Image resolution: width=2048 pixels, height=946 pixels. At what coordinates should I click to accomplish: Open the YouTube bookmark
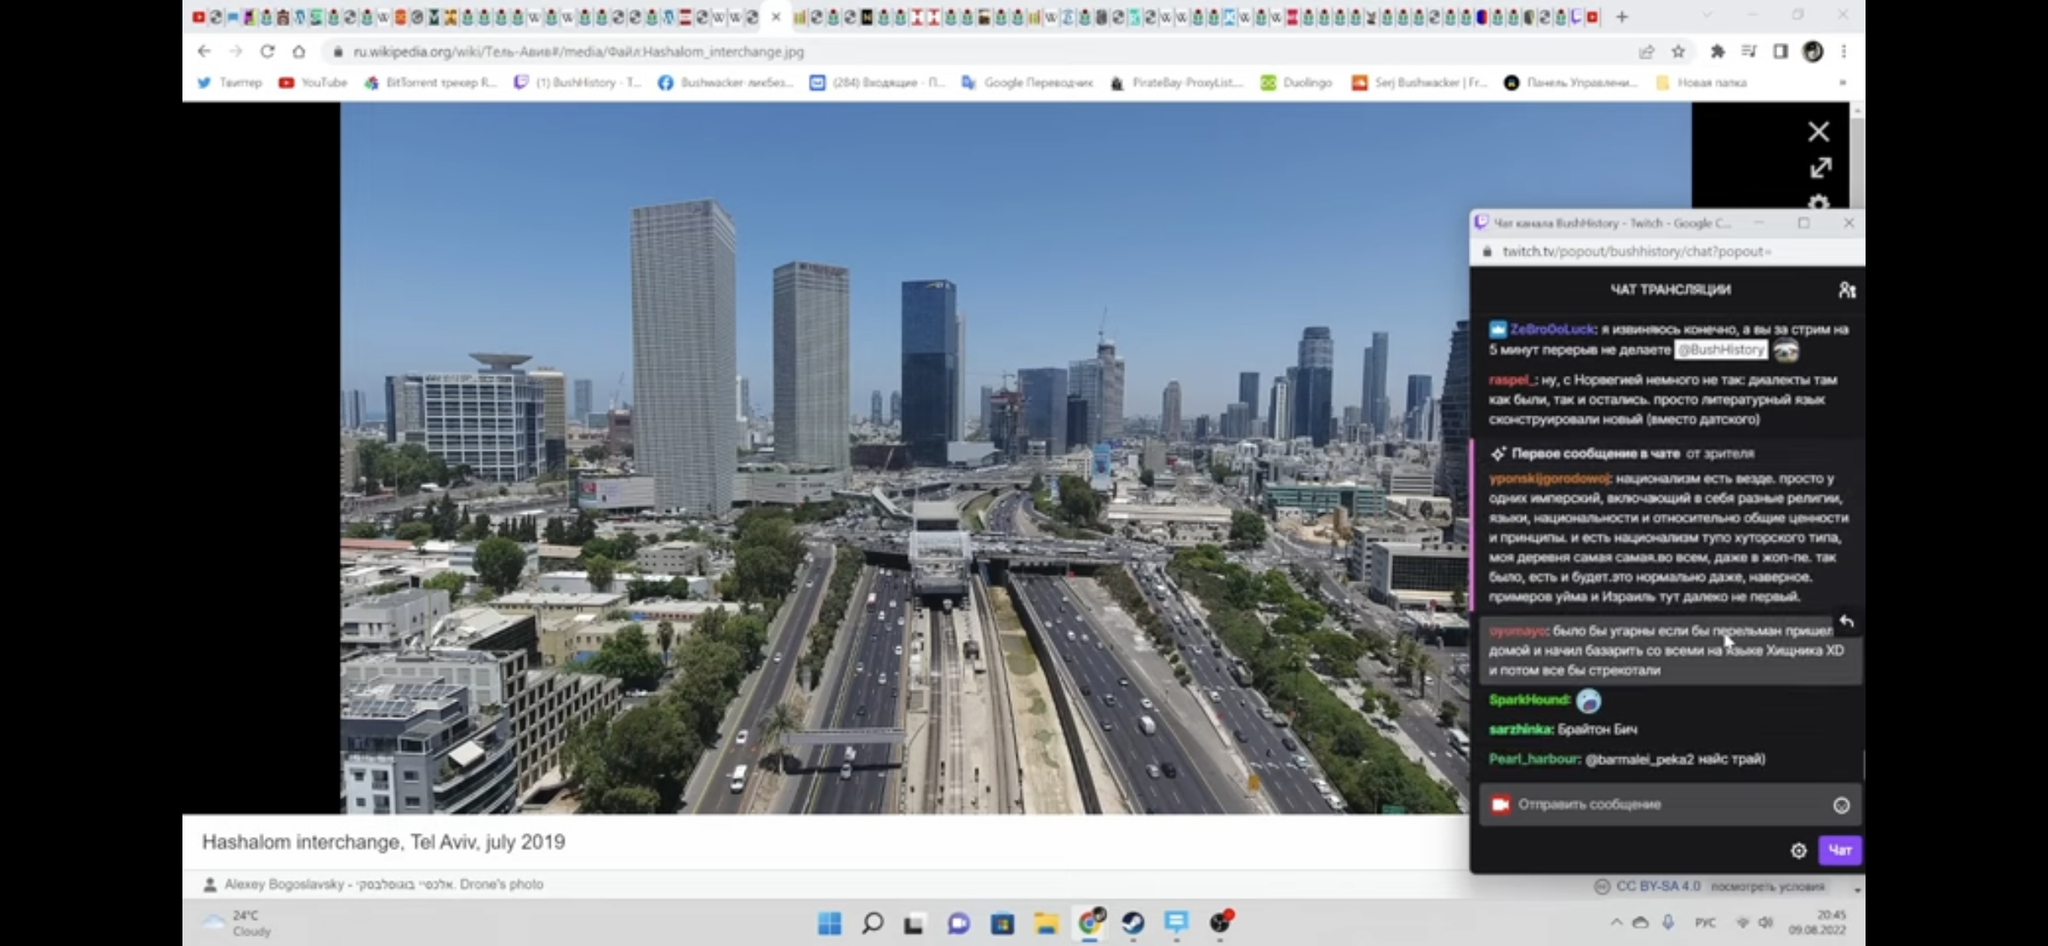313,83
